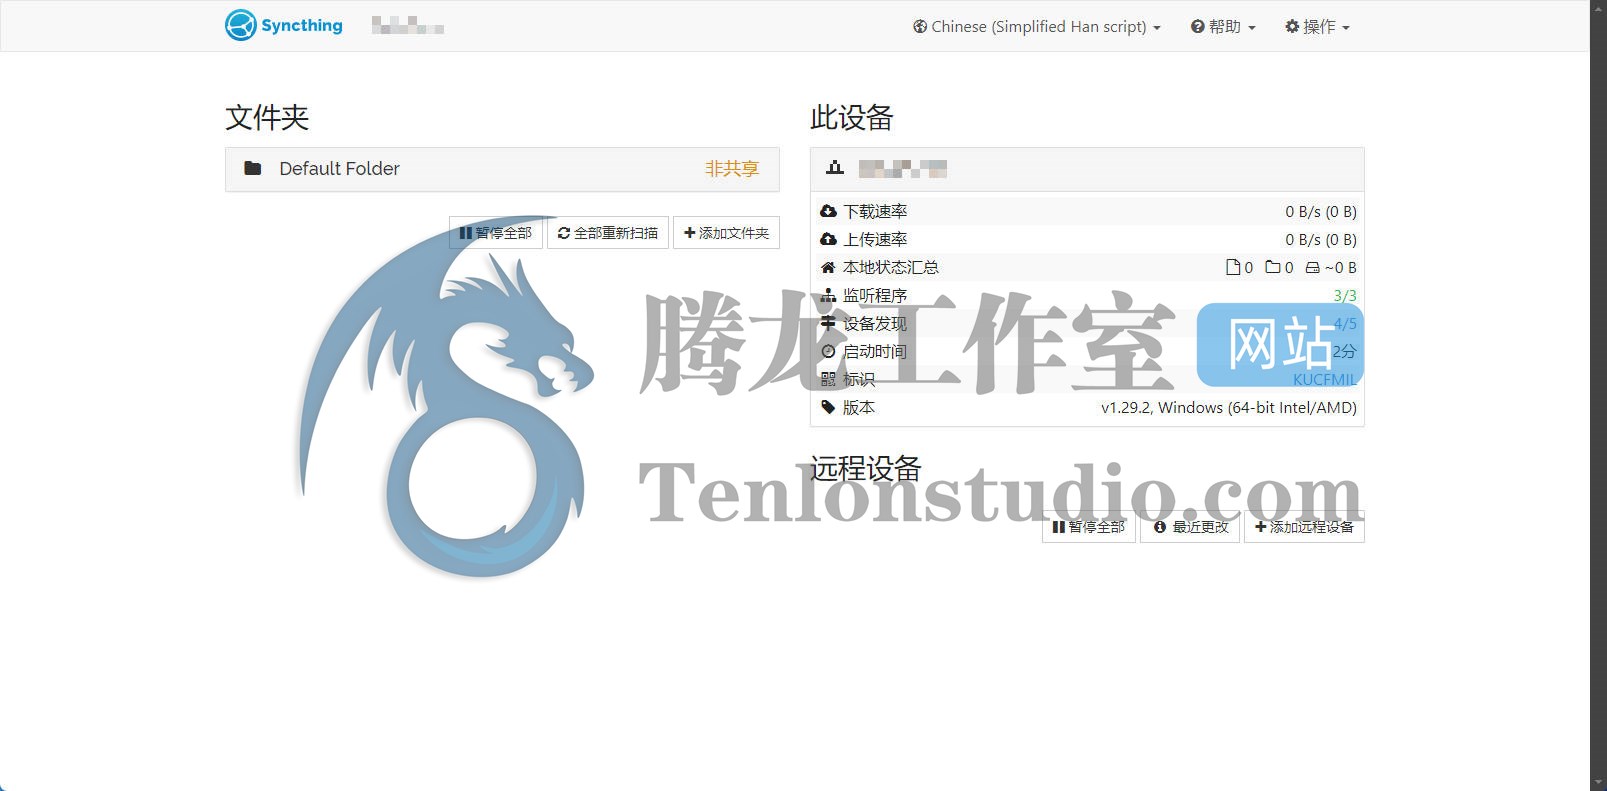Click 暂停全部 under remote devices
Screen dimensions: 1607x791
point(1089,527)
